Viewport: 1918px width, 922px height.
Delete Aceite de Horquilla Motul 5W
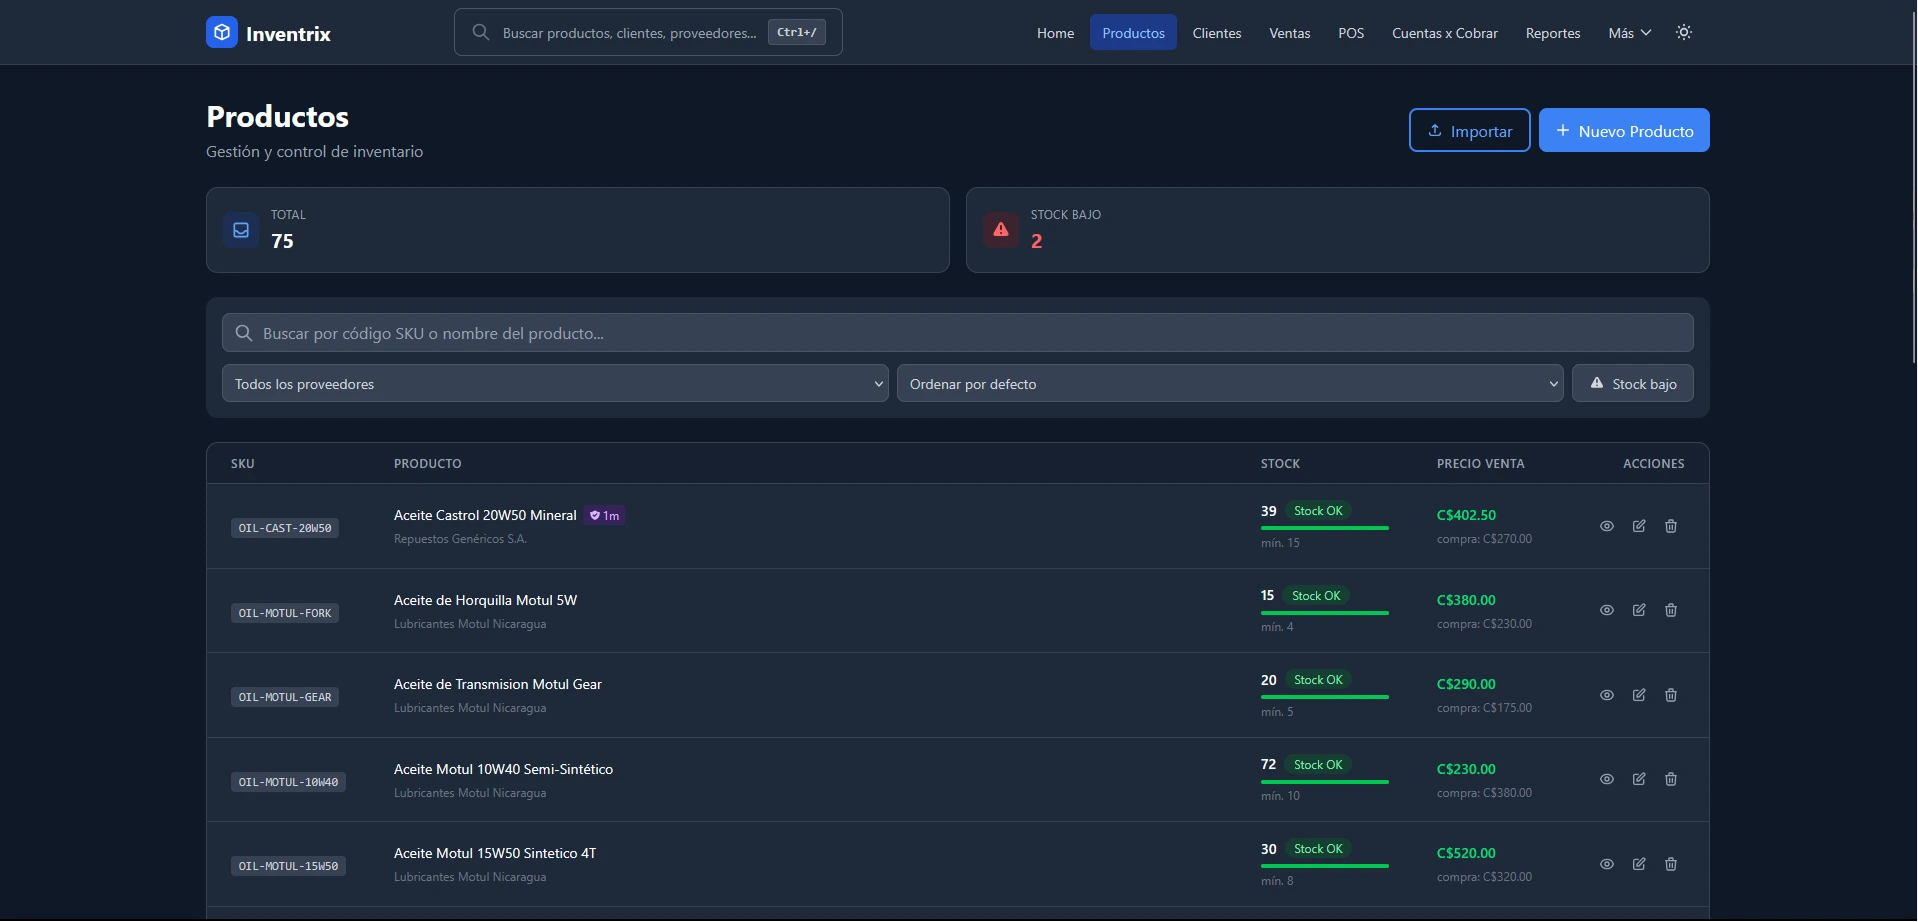(1671, 610)
